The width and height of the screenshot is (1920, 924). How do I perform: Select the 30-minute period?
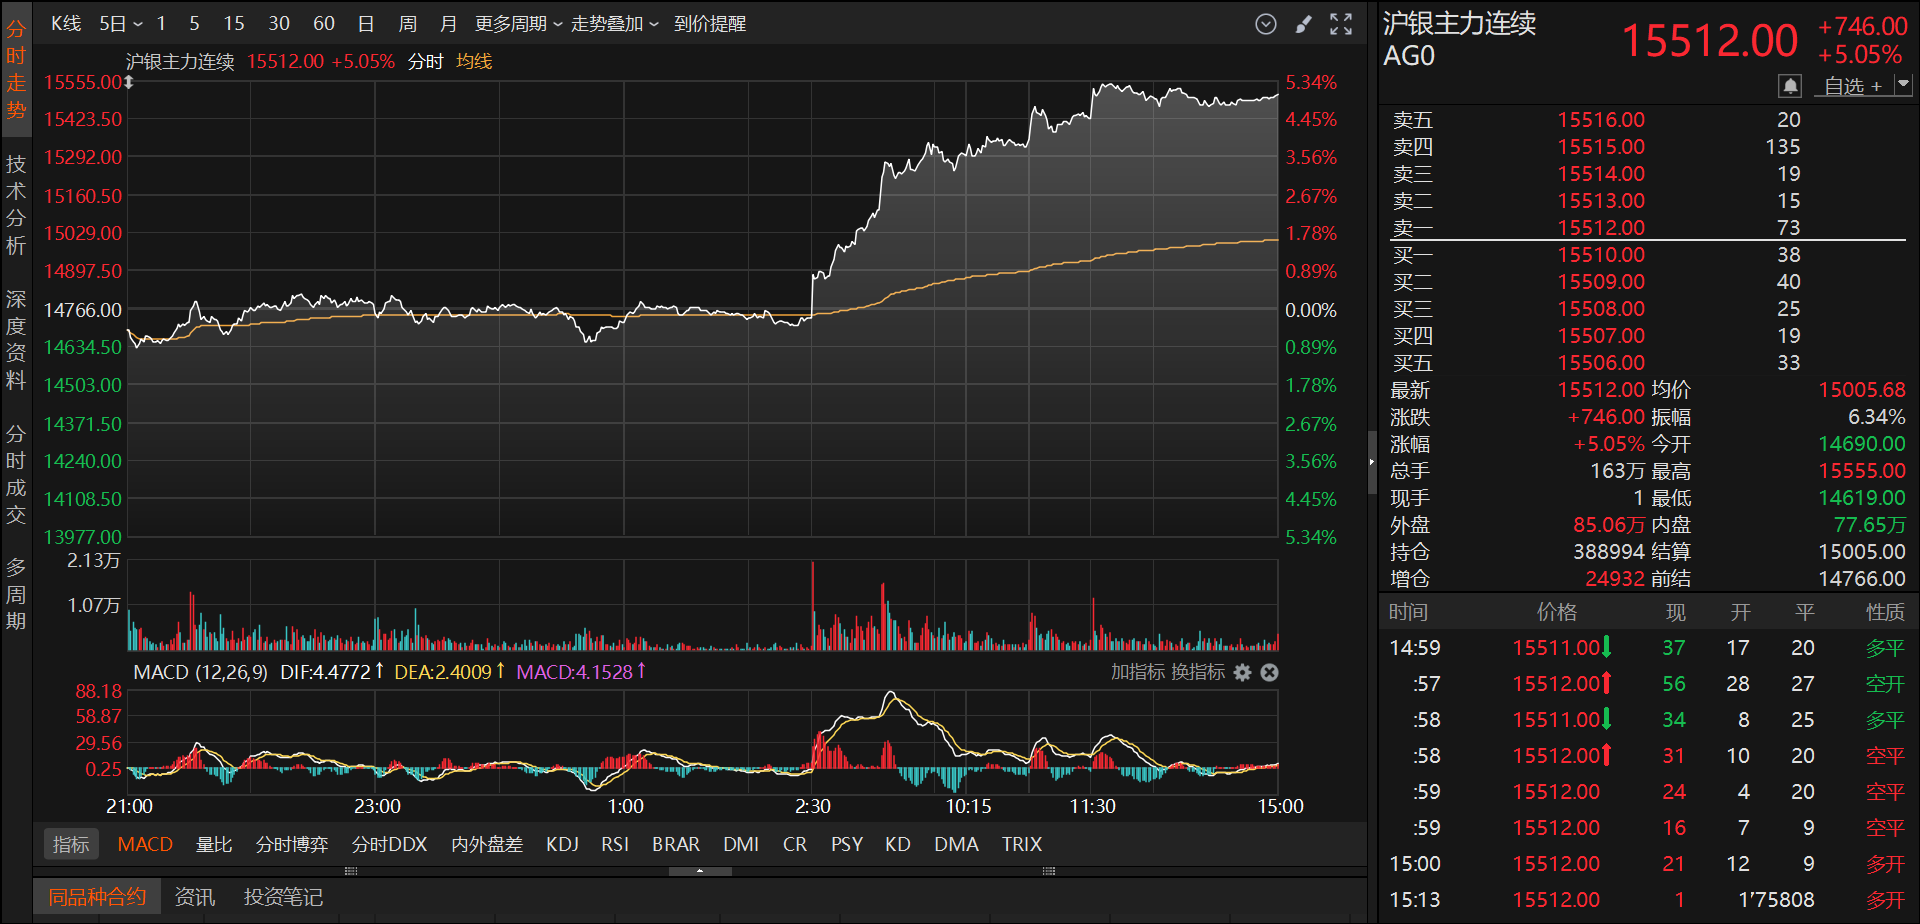coord(279,24)
